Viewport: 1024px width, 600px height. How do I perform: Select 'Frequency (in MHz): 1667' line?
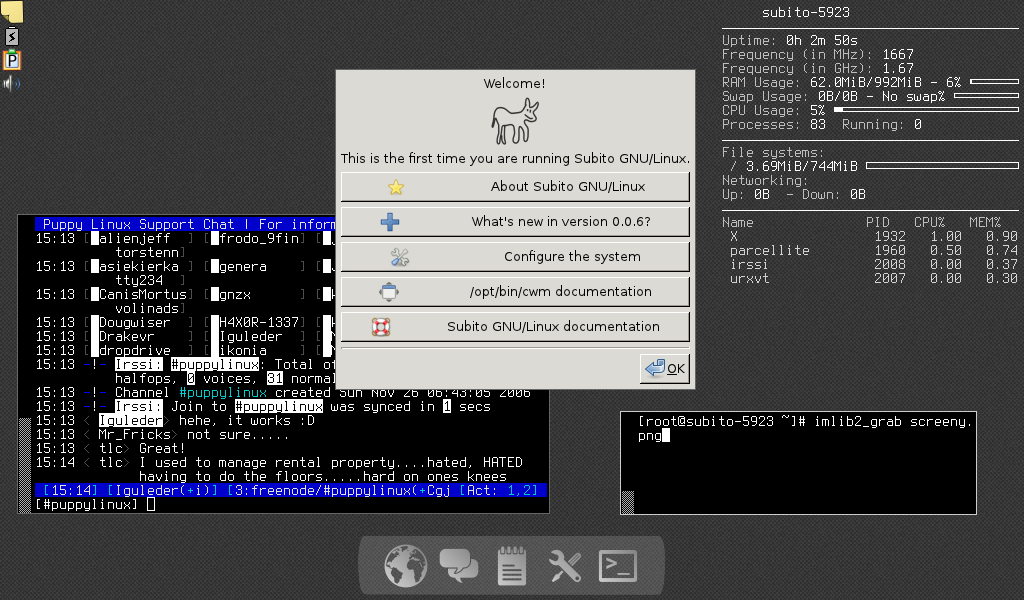click(818, 55)
